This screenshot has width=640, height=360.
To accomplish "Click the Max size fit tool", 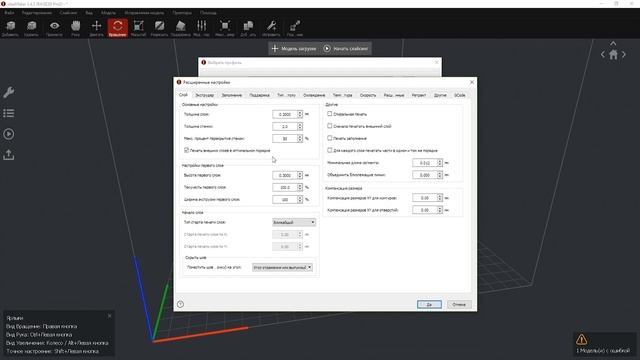I will (224, 26).
